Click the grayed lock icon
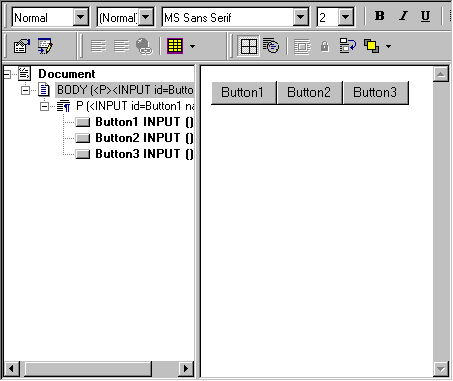 point(325,46)
